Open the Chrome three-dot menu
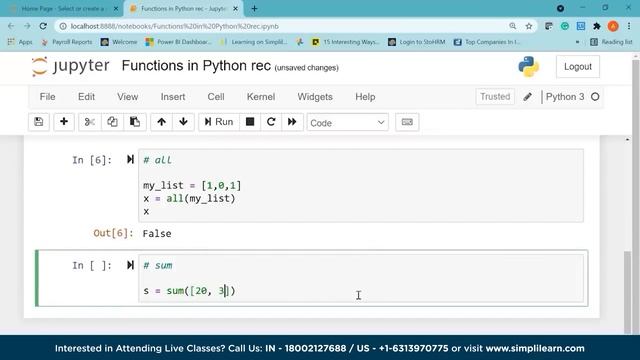Viewport: 640px width, 360px height. tap(629, 26)
